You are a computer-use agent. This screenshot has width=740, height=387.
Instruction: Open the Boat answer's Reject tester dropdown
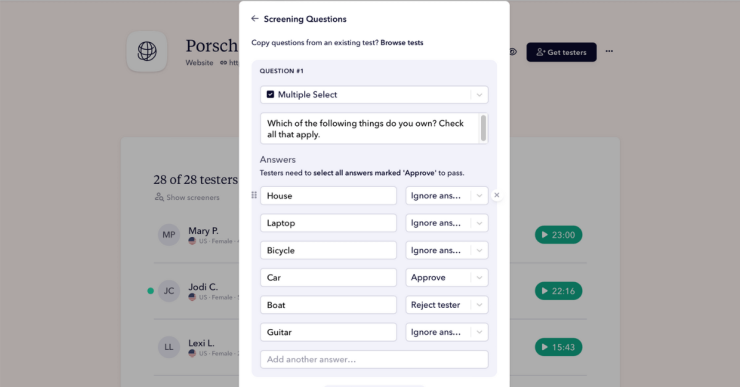[447, 305]
